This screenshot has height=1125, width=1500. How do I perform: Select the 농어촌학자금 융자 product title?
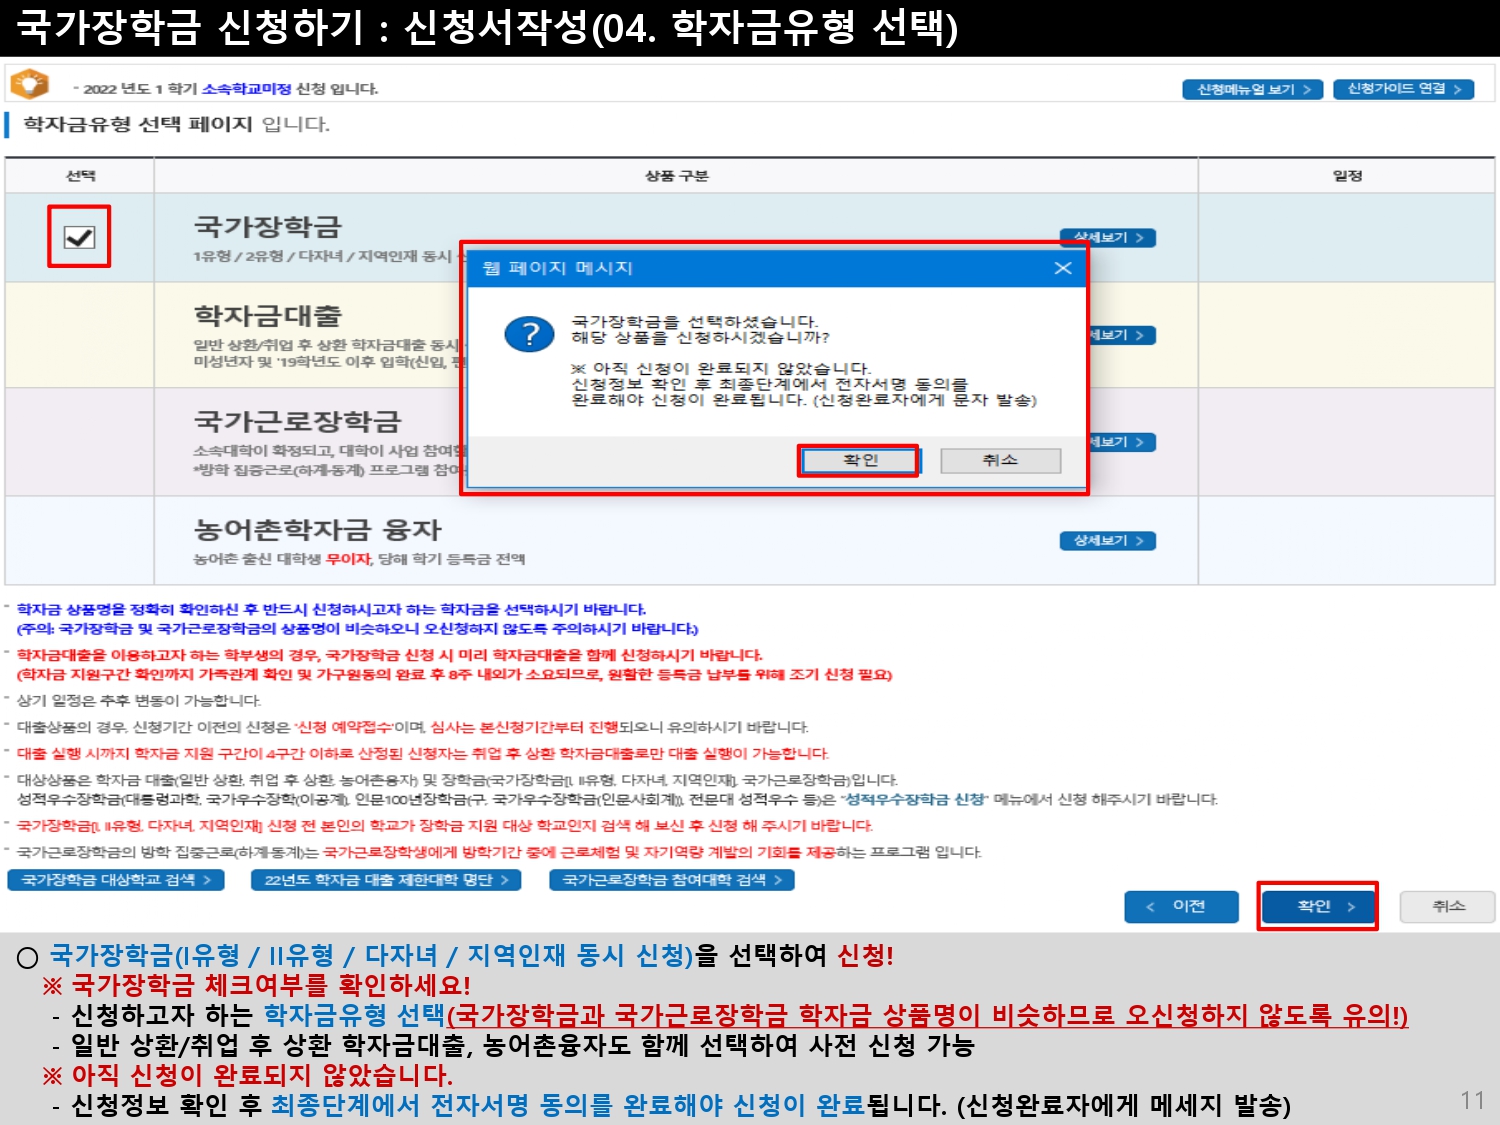pyautogui.click(x=317, y=529)
